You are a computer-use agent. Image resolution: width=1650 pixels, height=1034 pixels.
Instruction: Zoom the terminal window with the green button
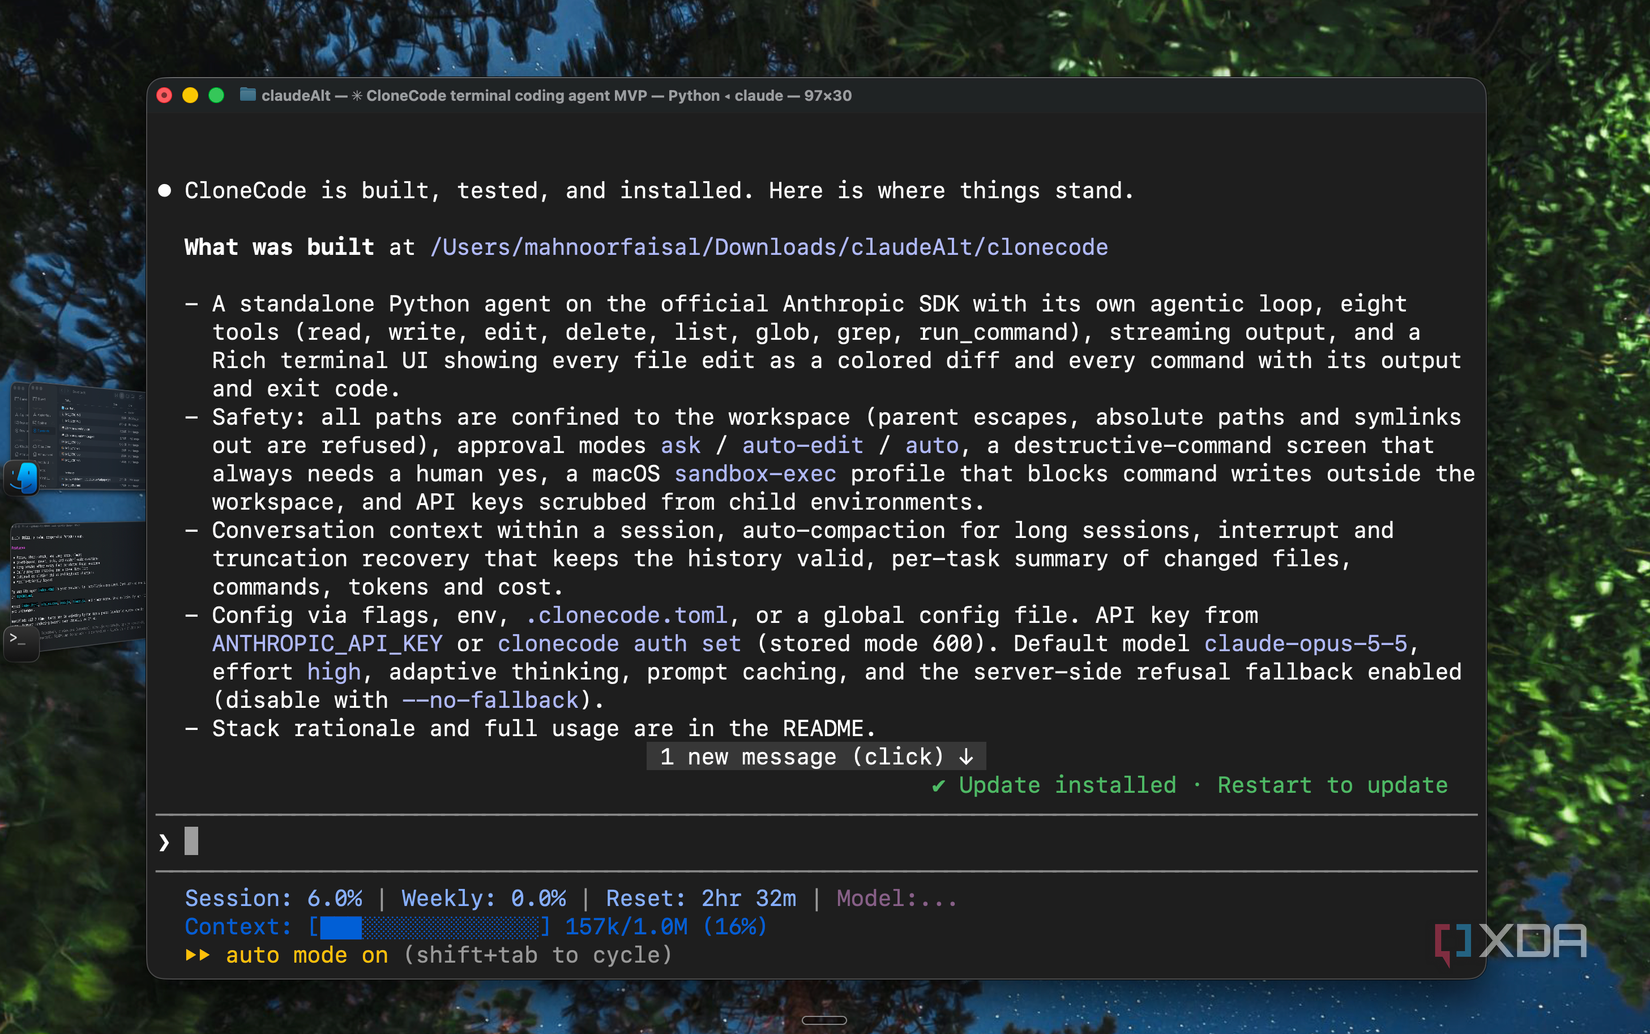coord(216,95)
